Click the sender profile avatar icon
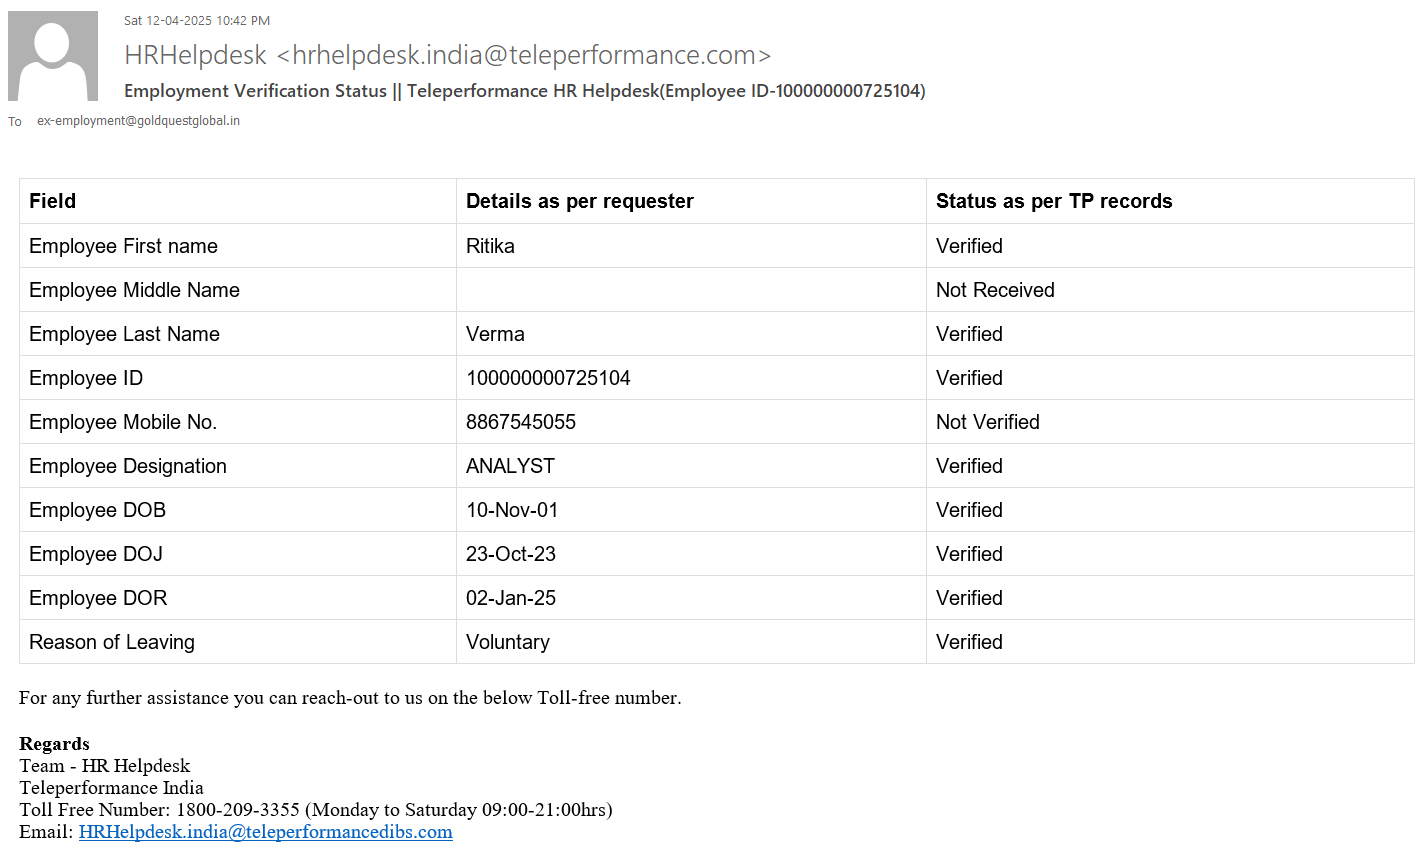 (53, 56)
